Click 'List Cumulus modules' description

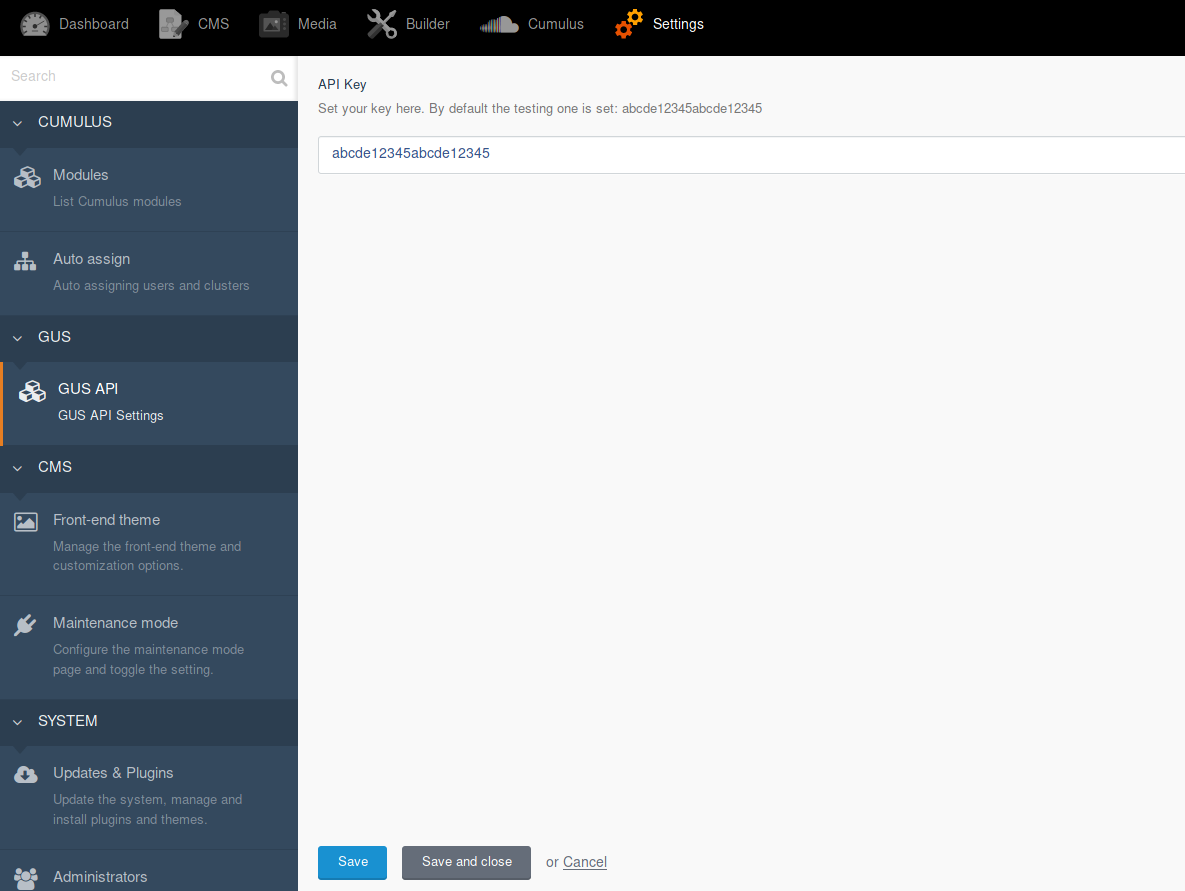click(117, 202)
